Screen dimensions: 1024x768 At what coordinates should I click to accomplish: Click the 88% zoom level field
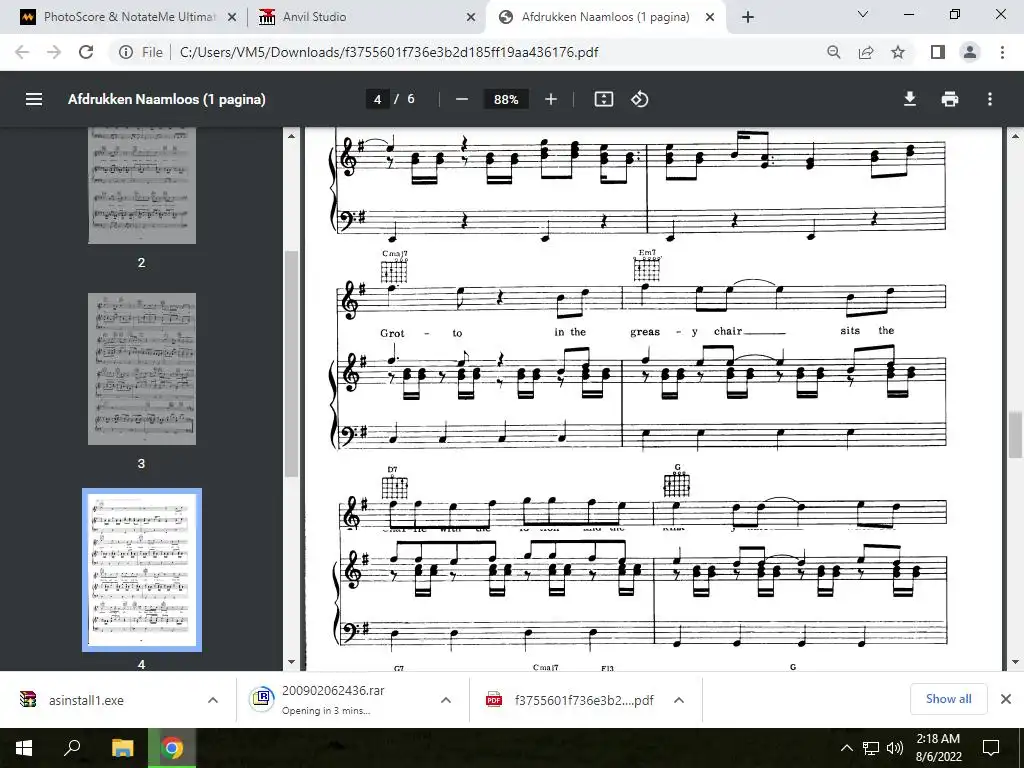(505, 99)
